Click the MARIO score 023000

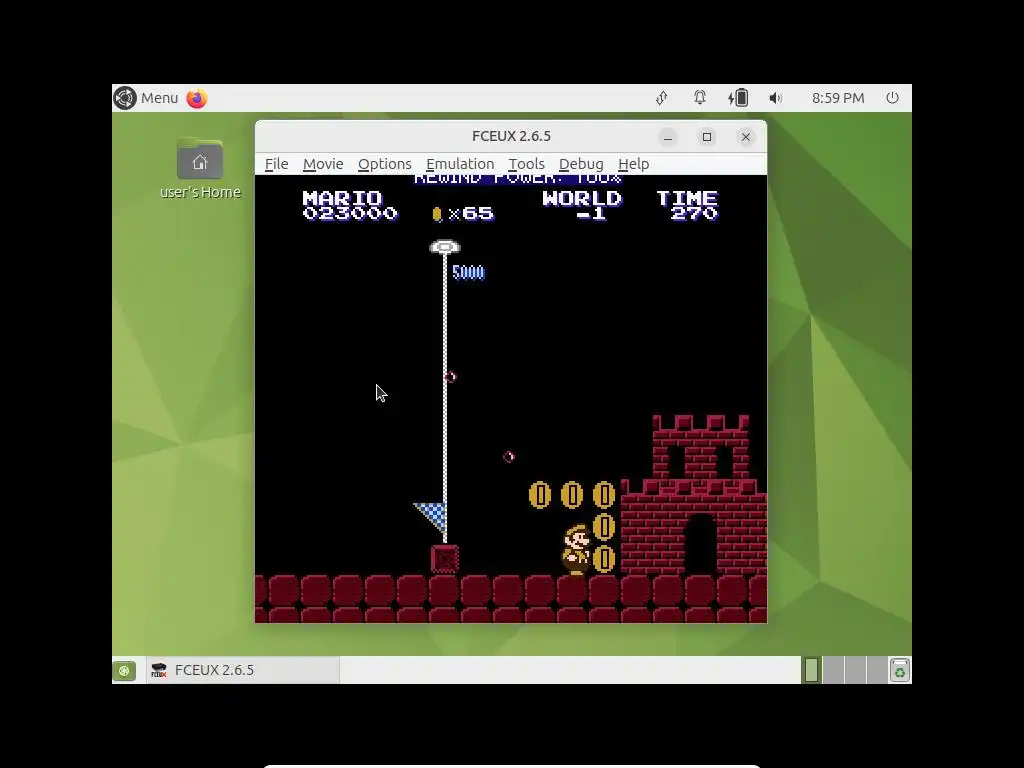coord(350,214)
